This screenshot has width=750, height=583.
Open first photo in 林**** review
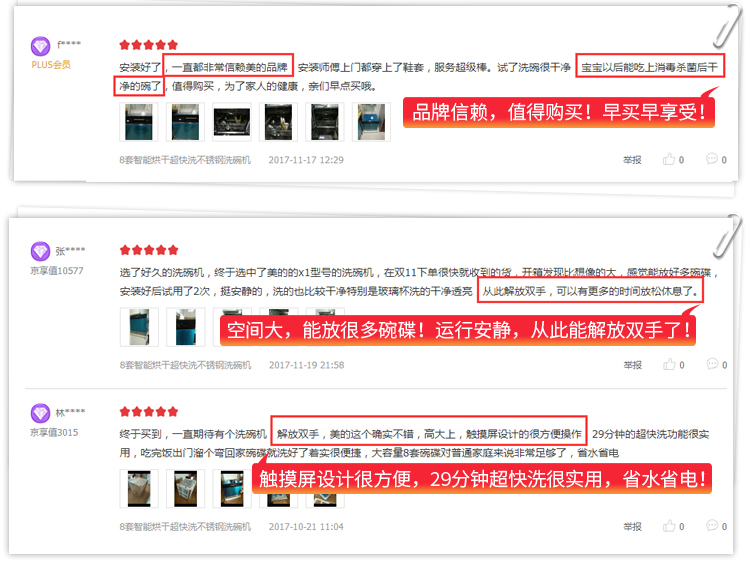tap(139, 488)
